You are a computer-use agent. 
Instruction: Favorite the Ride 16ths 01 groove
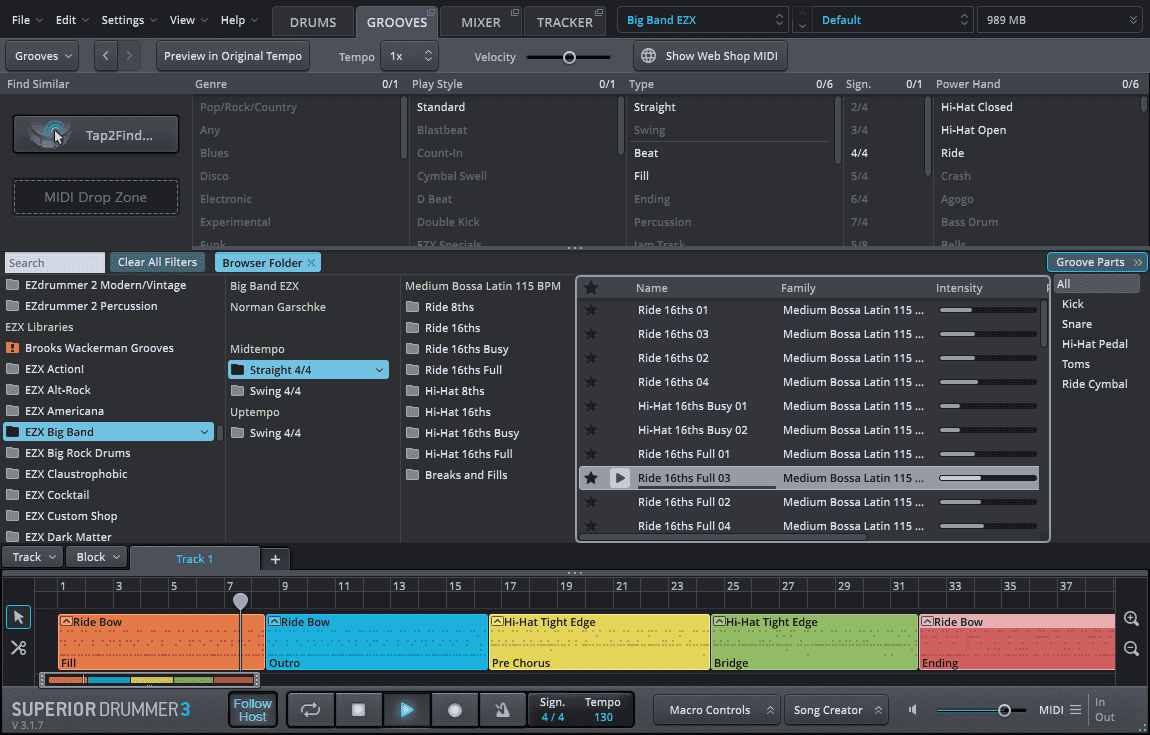click(x=591, y=310)
